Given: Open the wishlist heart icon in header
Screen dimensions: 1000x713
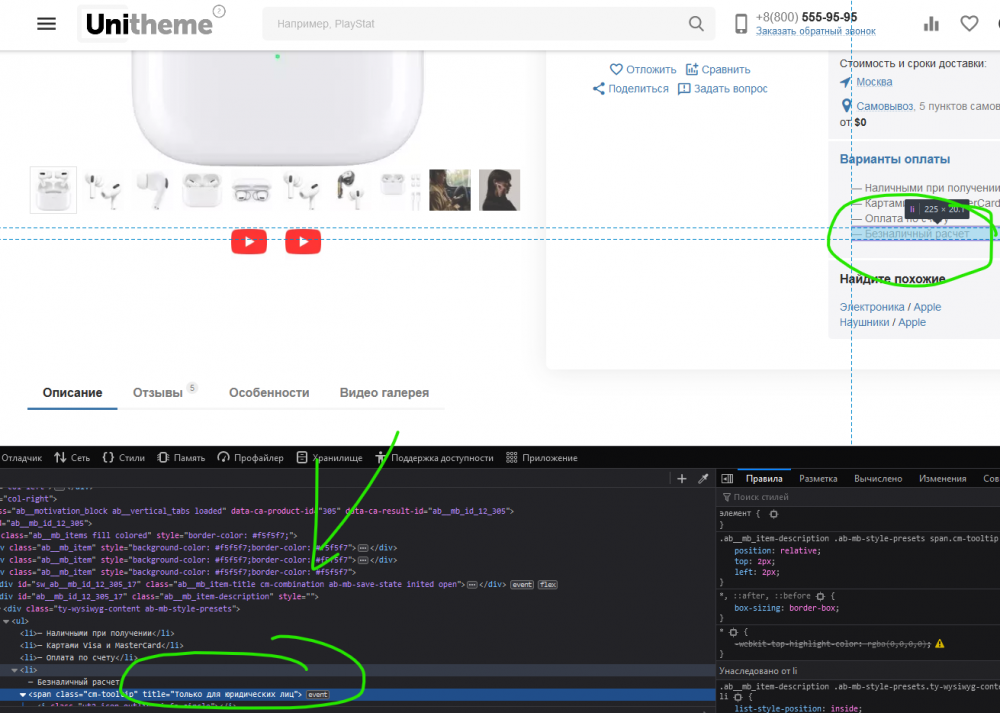Looking at the screenshot, I should (968, 24).
